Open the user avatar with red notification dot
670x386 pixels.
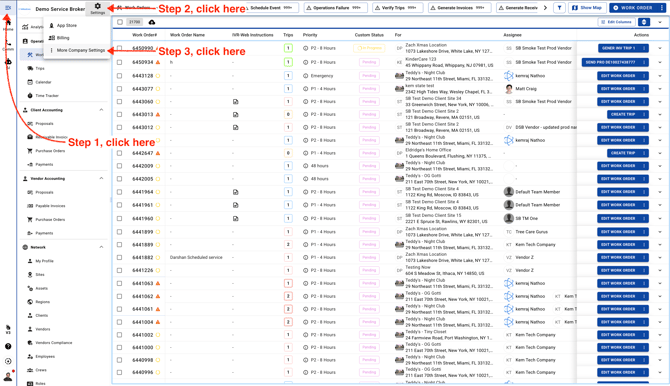pyautogui.click(x=8, y=377)
